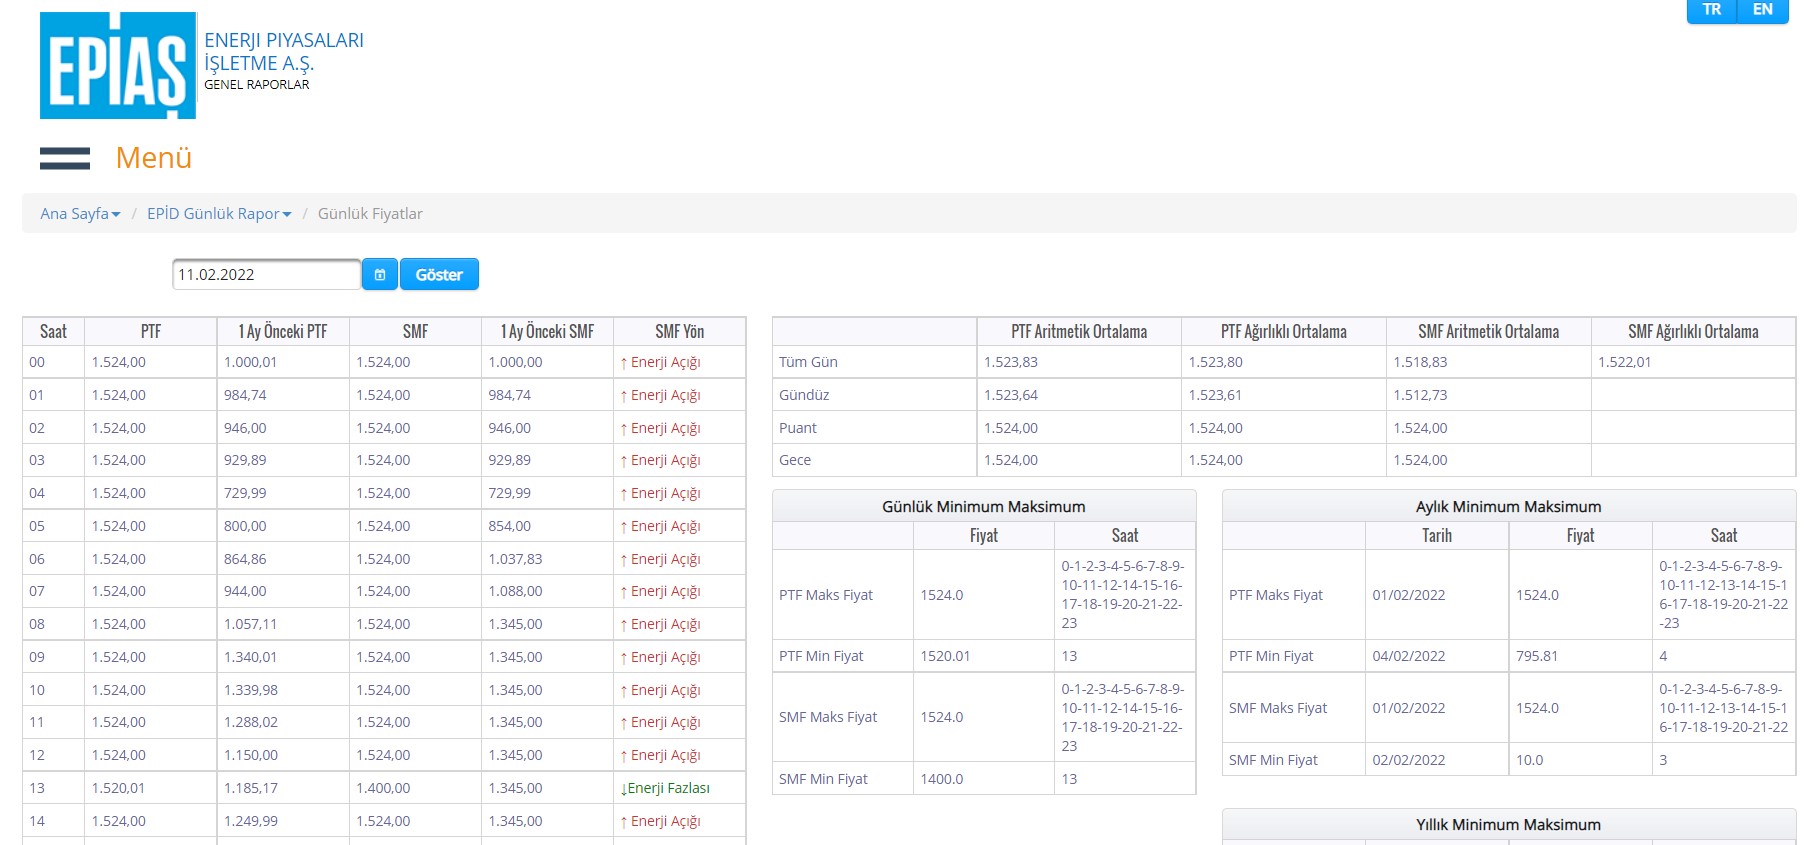Click the PTF Aritmetik Ortalama header
Image resolution: width=1813 pixels, height=845 pixels.
1078,332
